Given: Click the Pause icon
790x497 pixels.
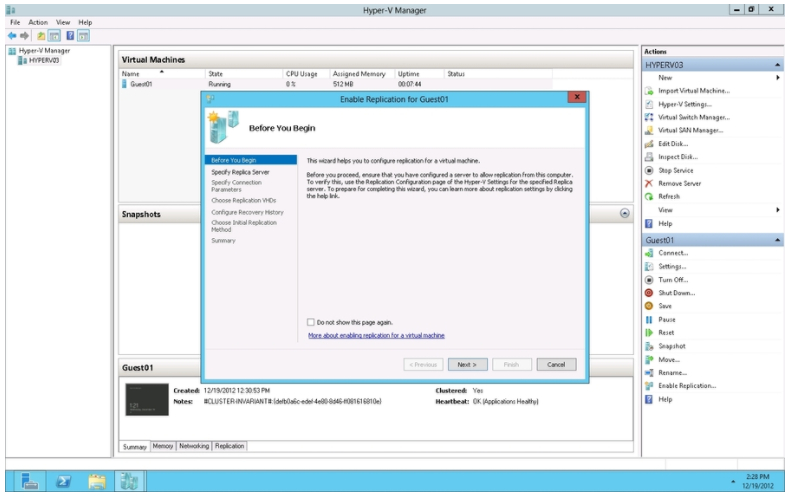Looking at the screenshot, I should 649,320.
